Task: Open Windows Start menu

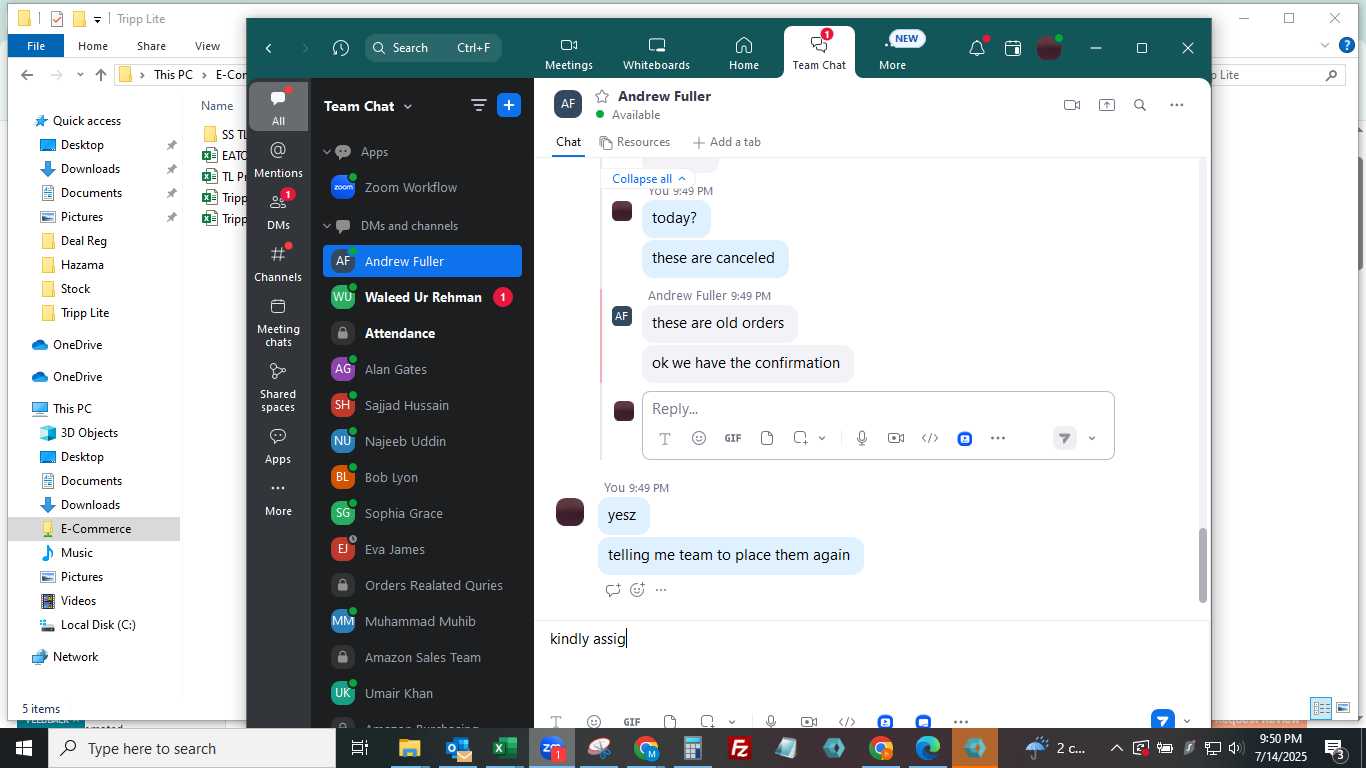Action: [x=24, y=748]
